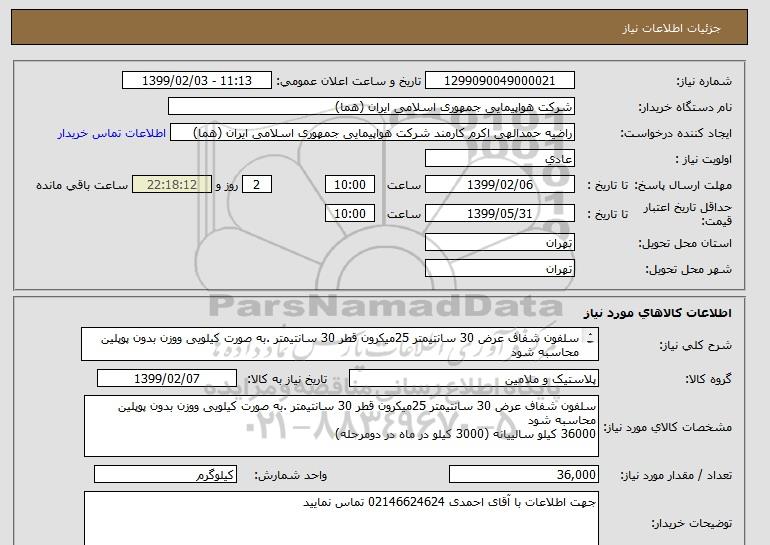Click the countdown timer 22:18:12
The height and width of the screenshot is (545, 770).
pyautogui.click(x=172, y=185)
